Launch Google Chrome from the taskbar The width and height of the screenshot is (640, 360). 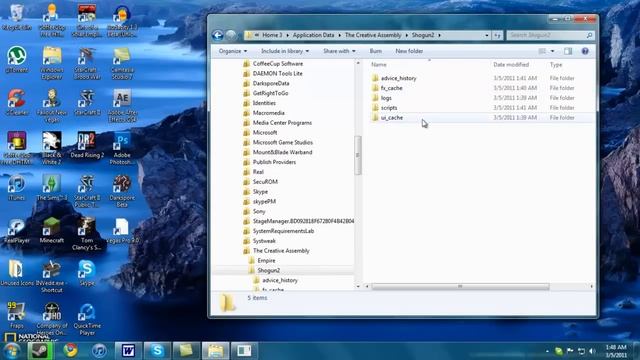[70, 351]
